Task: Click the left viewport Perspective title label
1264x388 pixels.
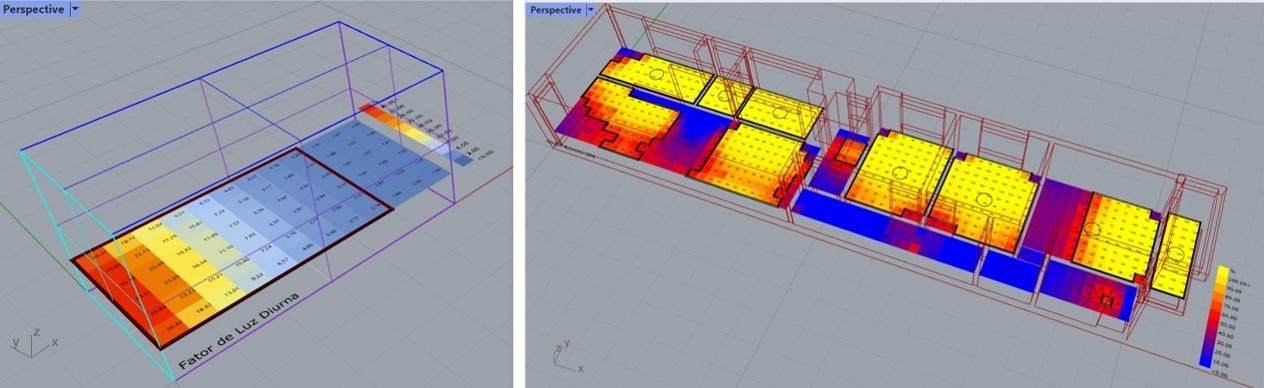Action: 35,9
